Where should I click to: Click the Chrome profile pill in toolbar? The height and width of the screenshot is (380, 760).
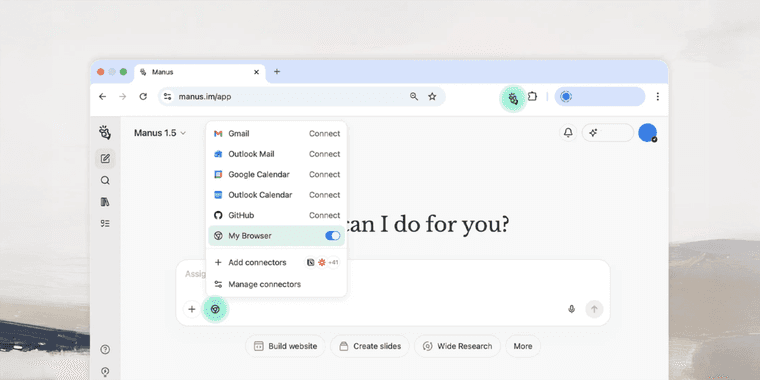coord(600,96)
